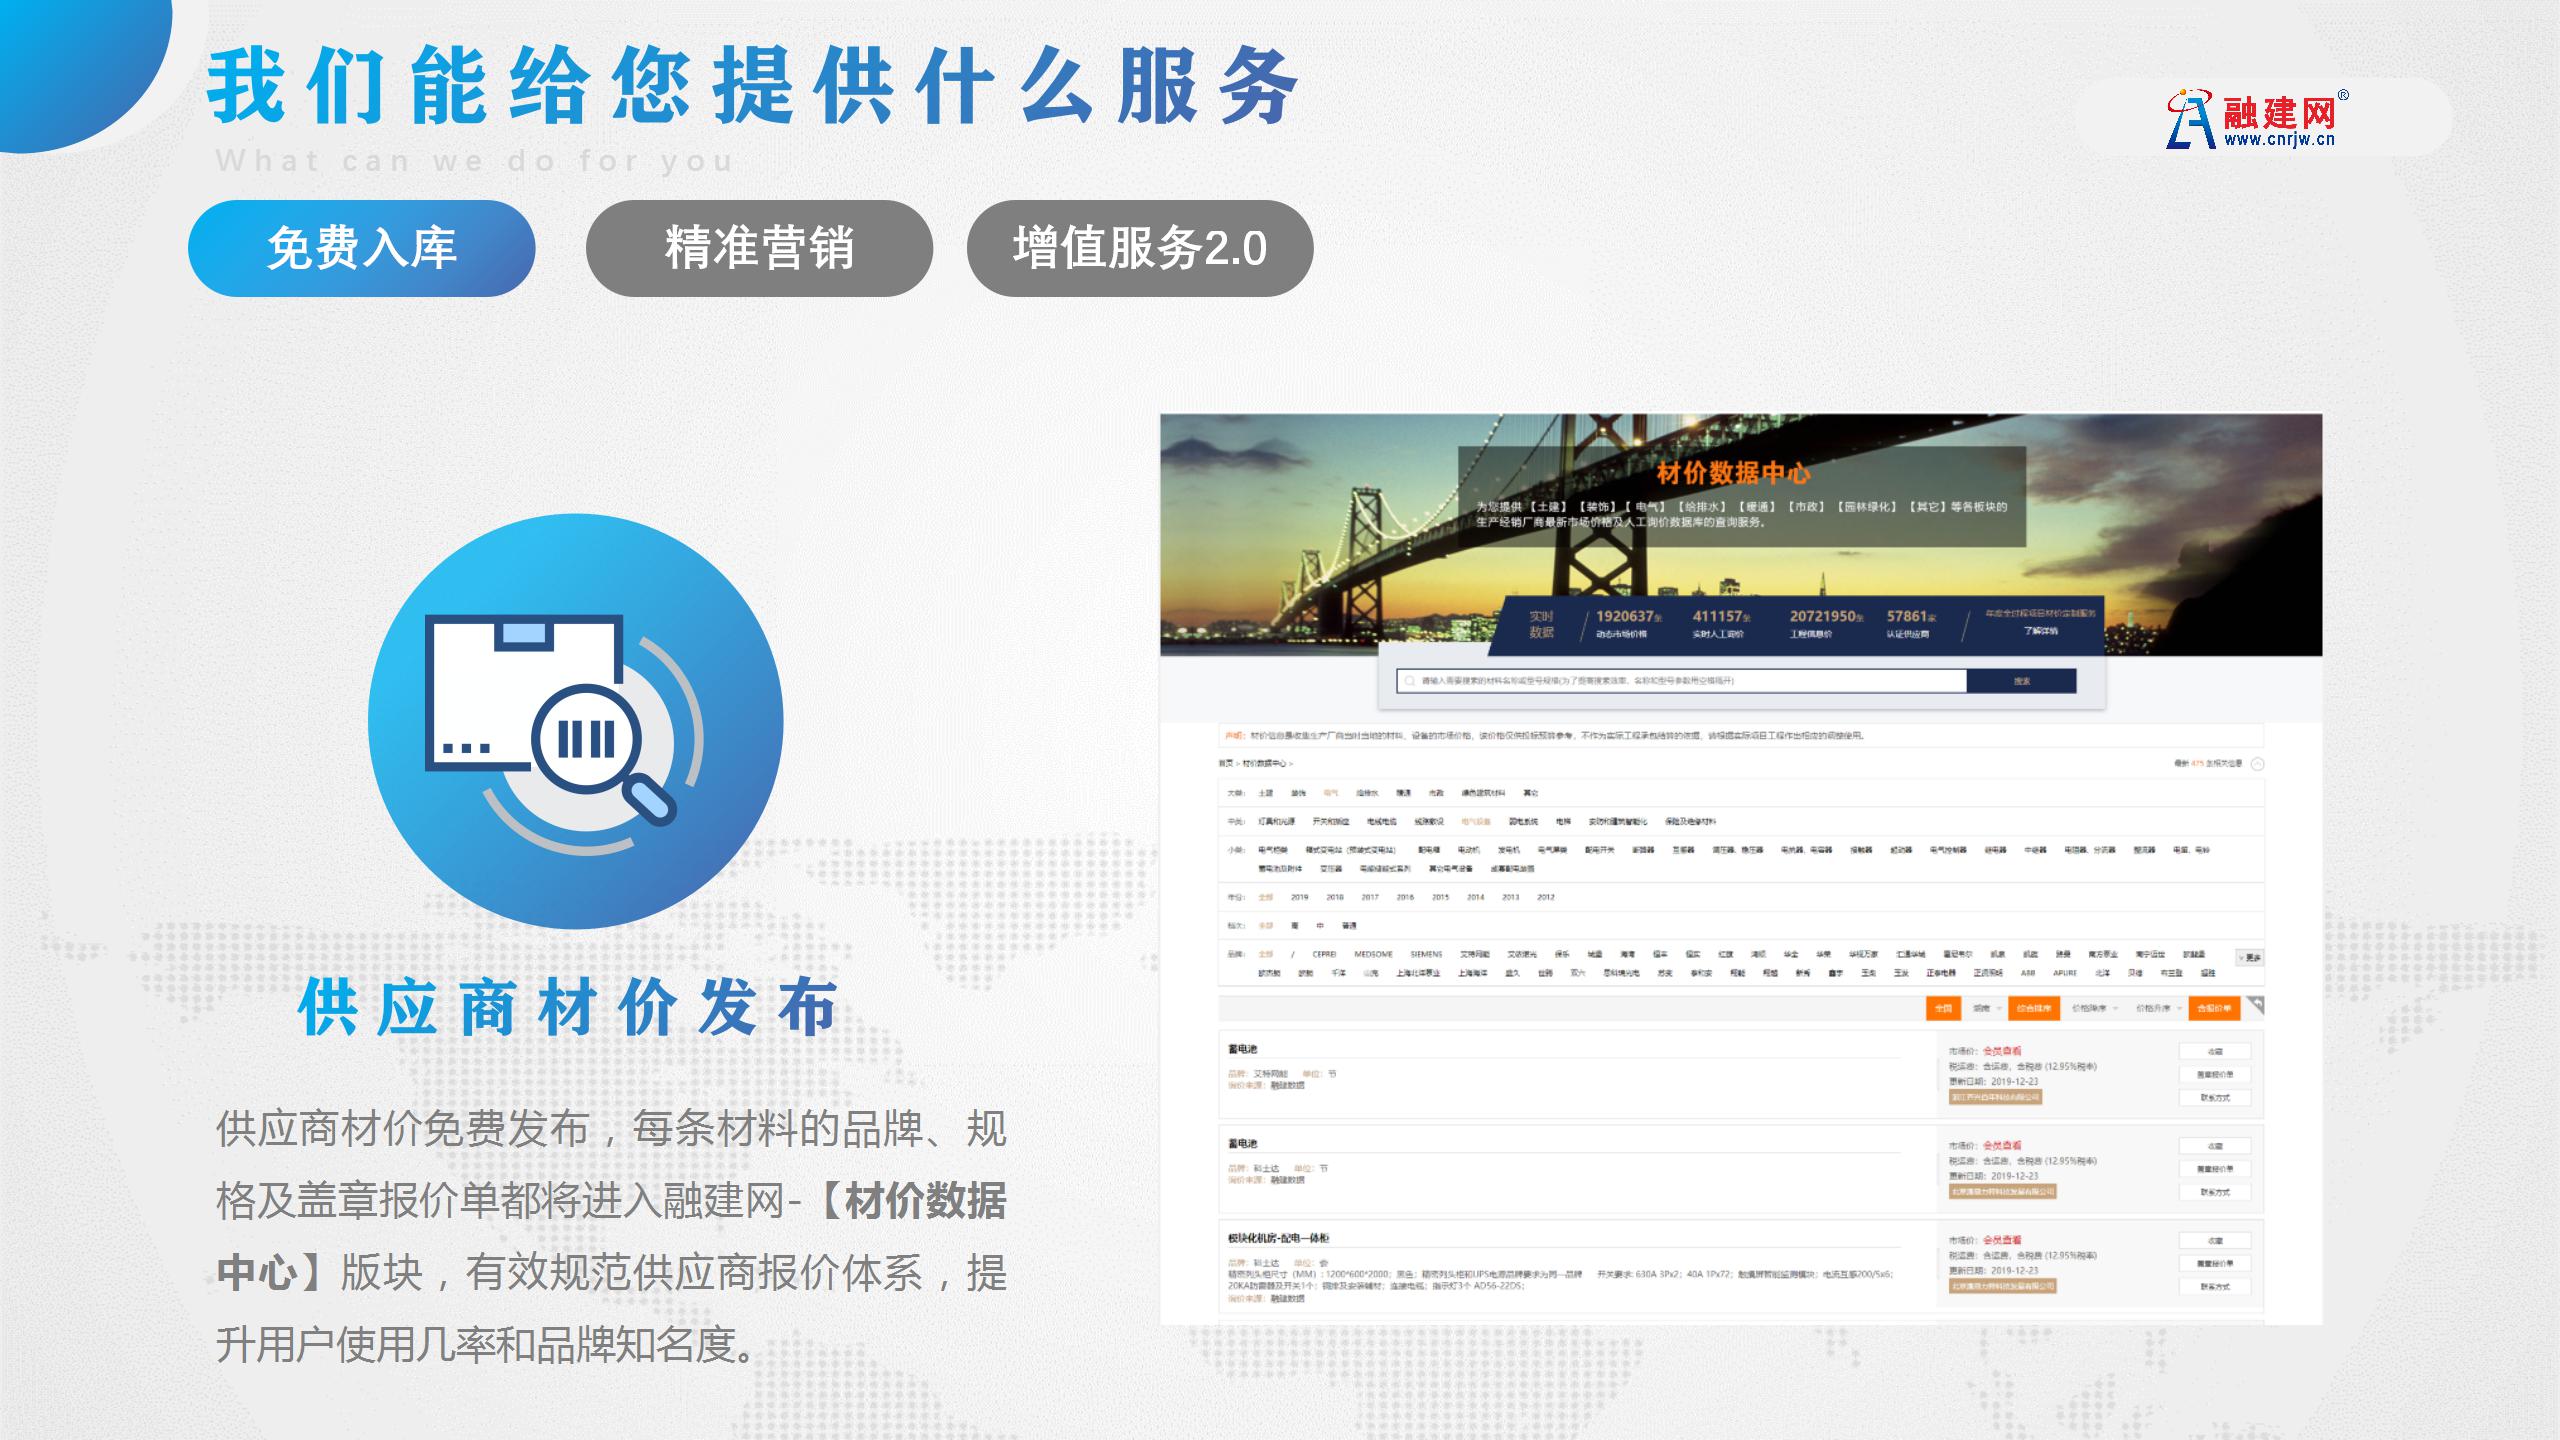Click the 20721950 project info price stat
The height and width of the screenshot is (1440, 2560).
(x=1826, y=624)
